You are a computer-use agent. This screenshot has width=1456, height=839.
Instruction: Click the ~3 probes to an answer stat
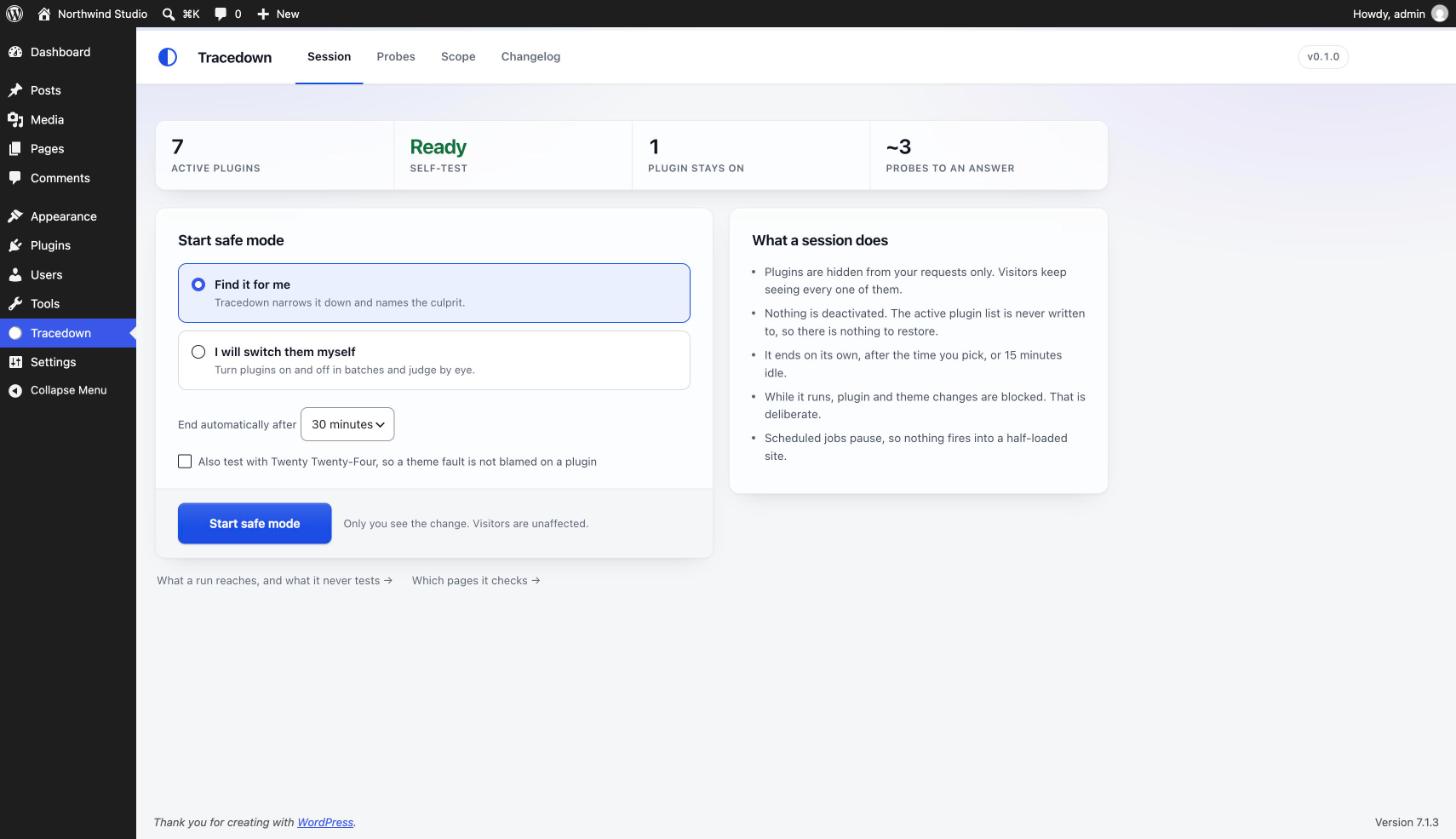tap(989, 155)
